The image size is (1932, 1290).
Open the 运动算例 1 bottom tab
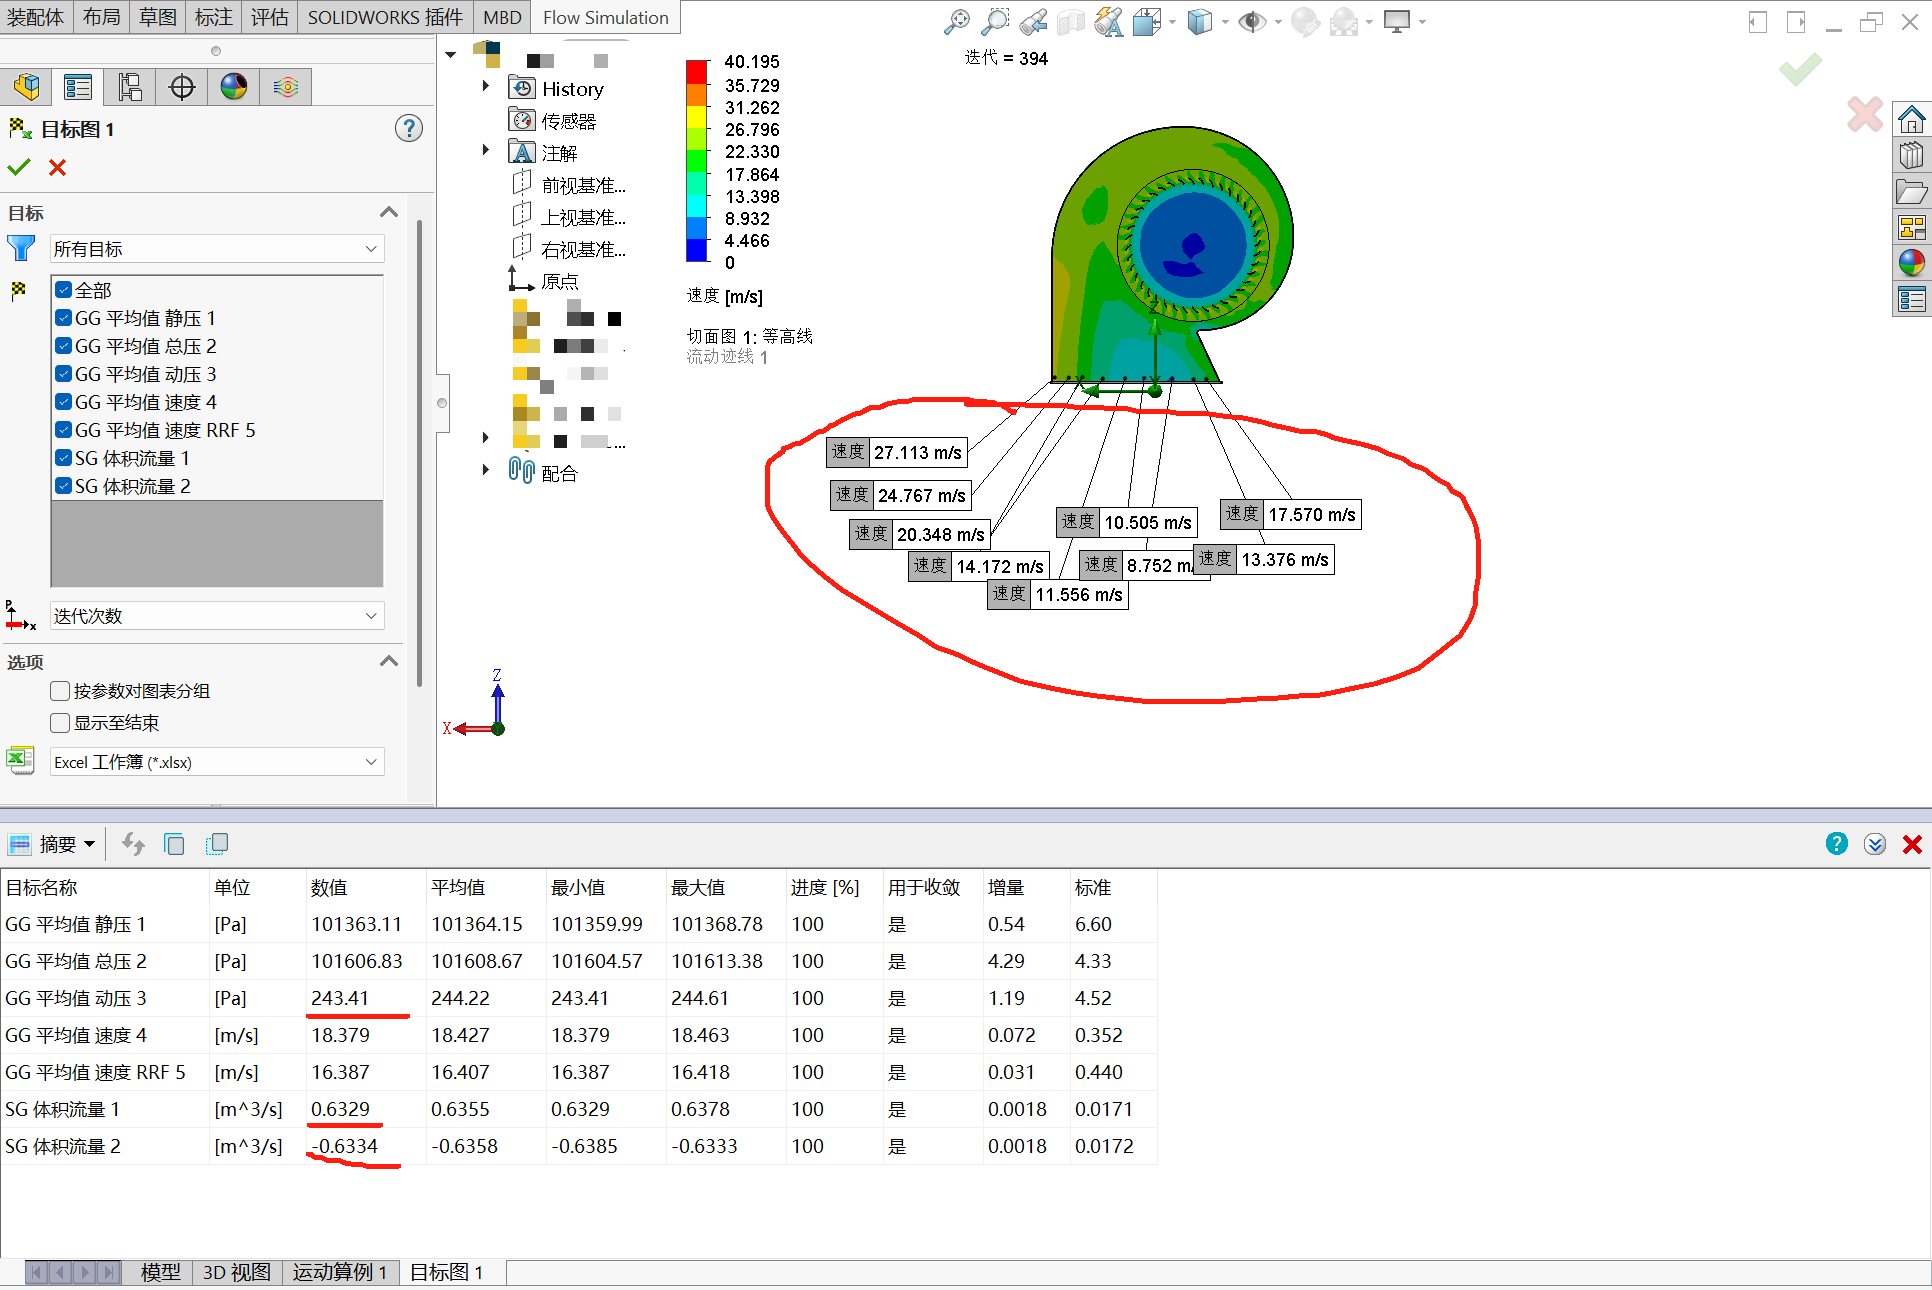339,1272
